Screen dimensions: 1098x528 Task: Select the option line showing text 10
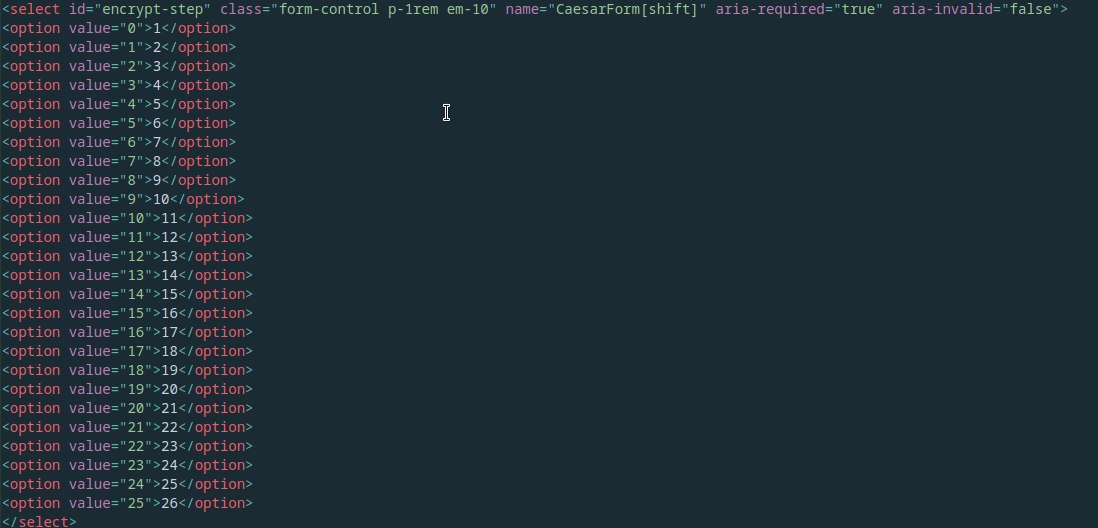123,199
